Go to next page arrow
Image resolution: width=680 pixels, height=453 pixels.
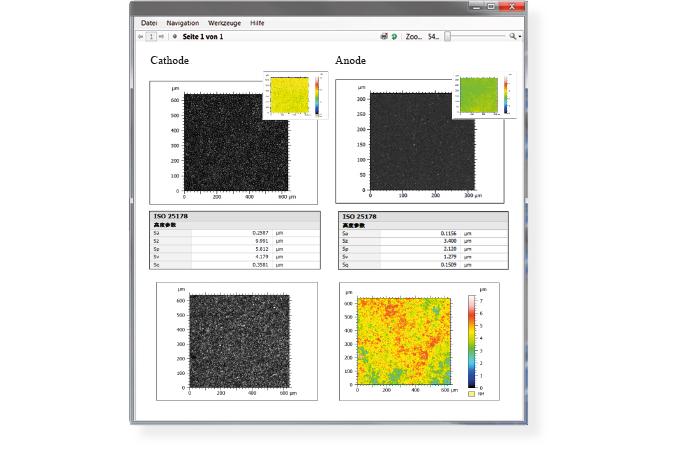(x=161, y=37)
